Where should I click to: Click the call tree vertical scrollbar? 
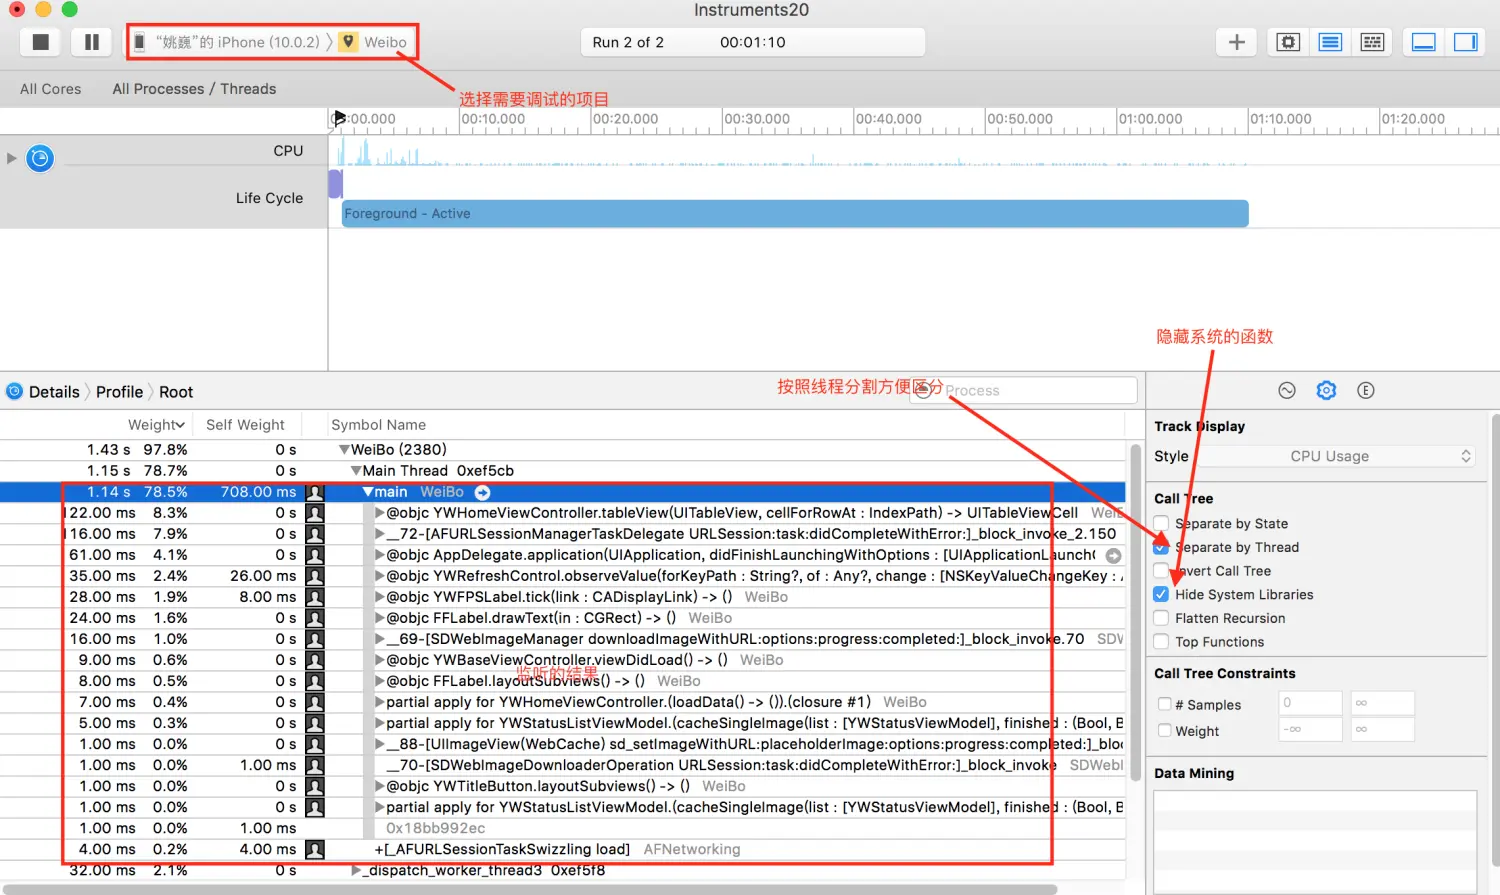(1135, 612)
